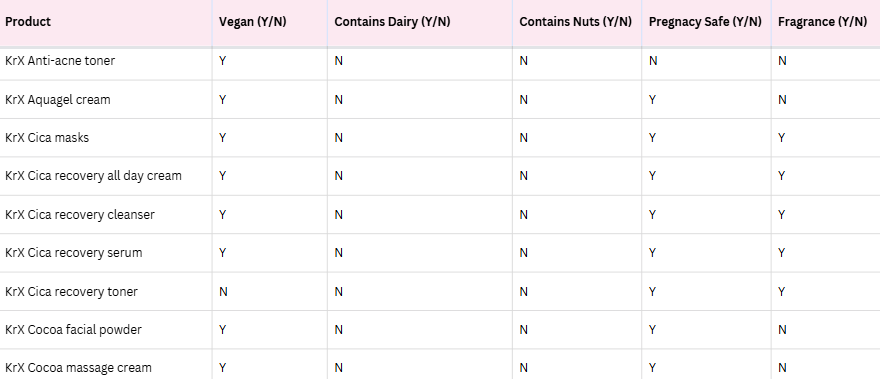Click Contains Nuts value for Cocoa facial powder

[x=524, y=330]
